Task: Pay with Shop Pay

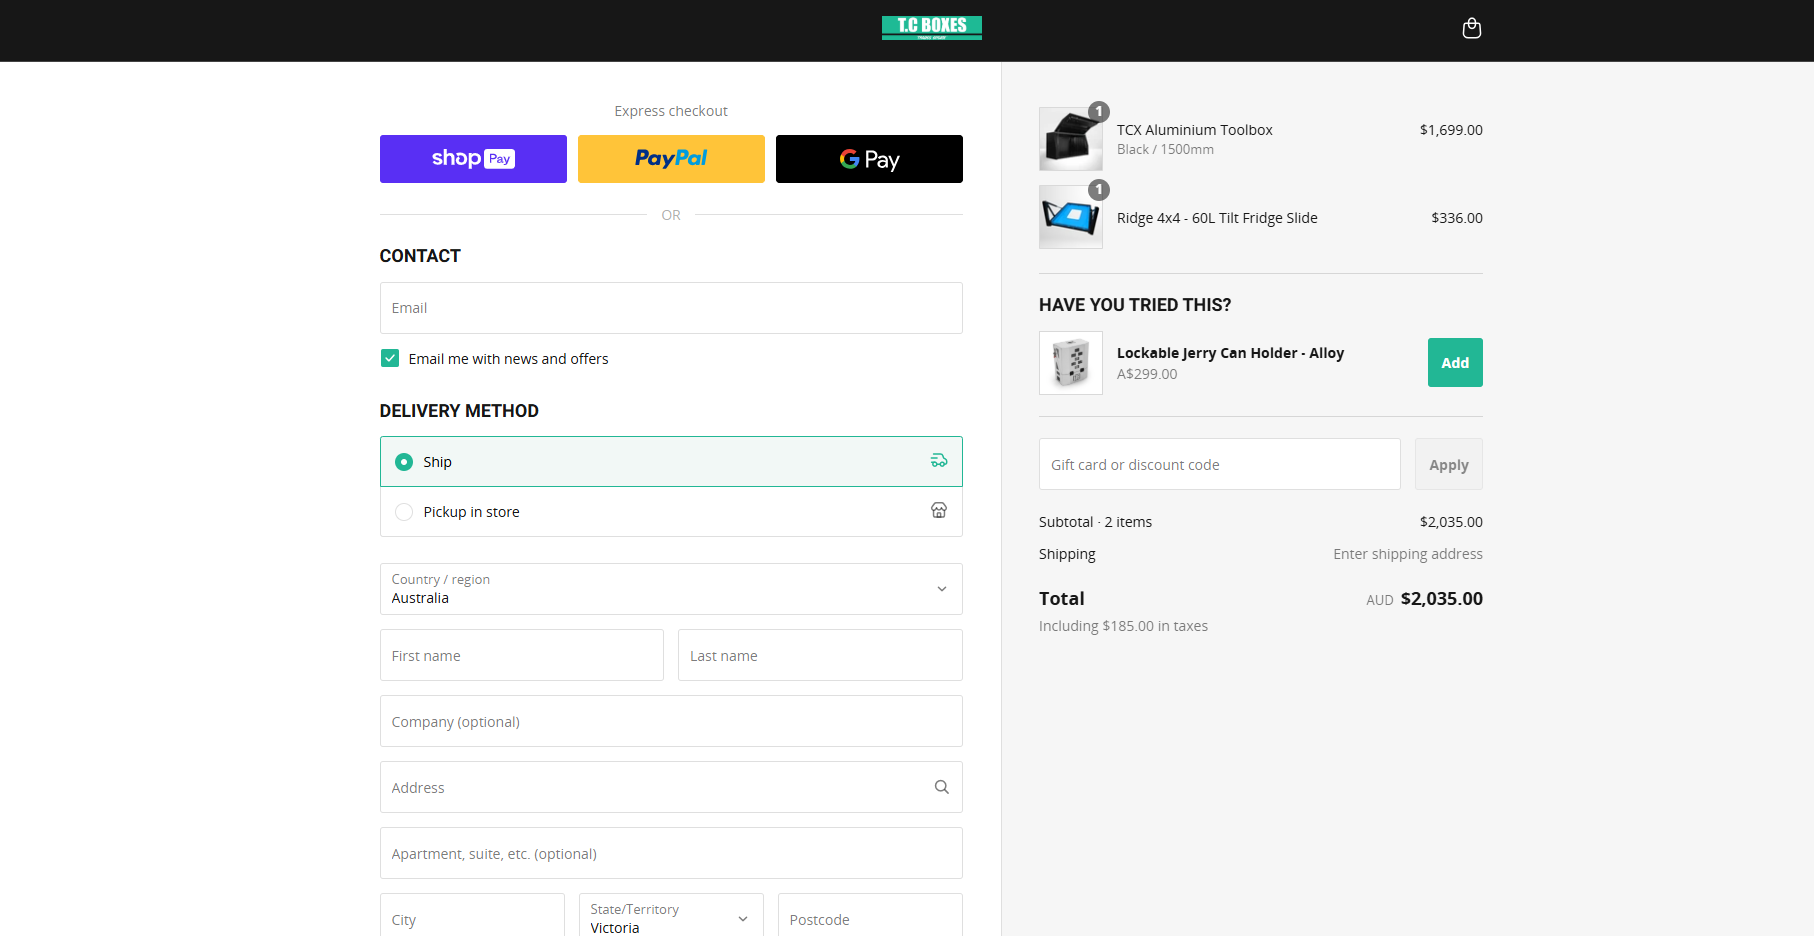Action: pyautogui.click(x=472, y=158)
